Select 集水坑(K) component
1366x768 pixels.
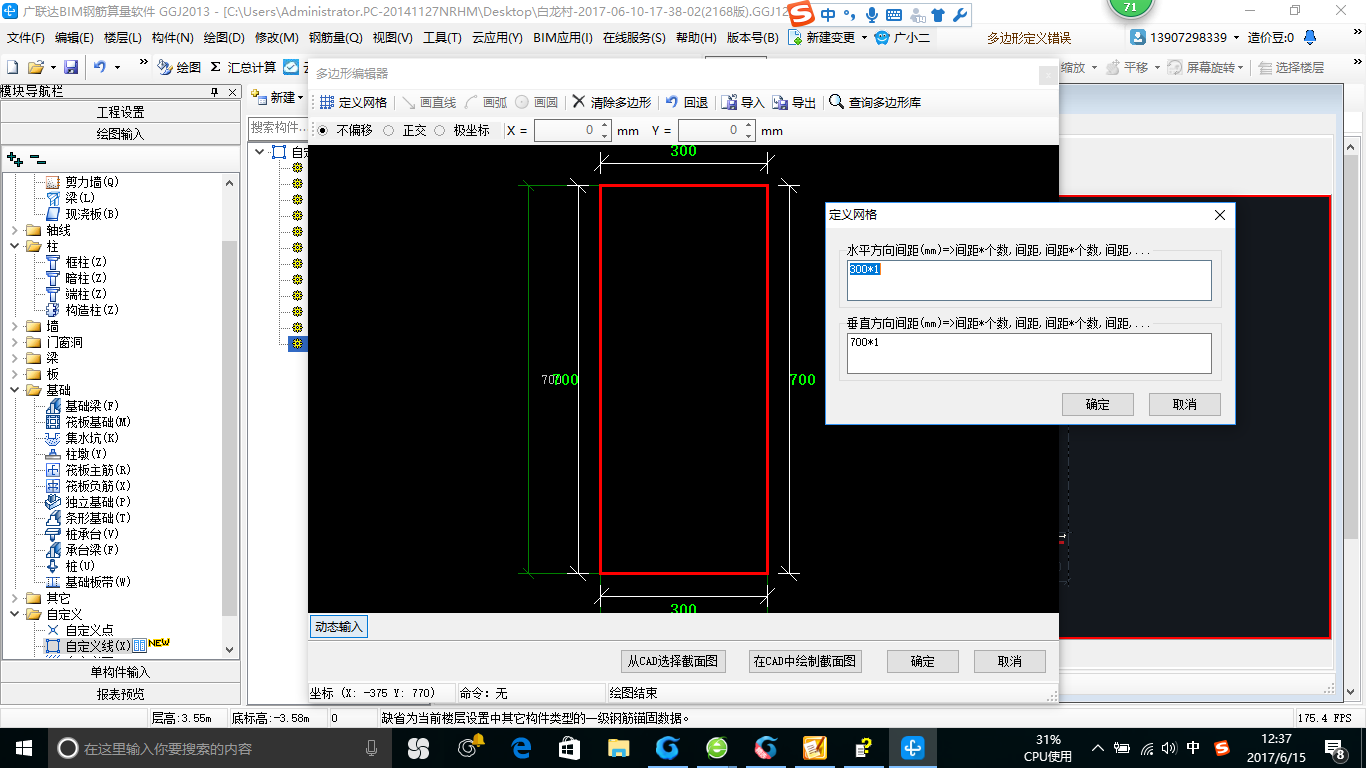[x=91, y=438]
